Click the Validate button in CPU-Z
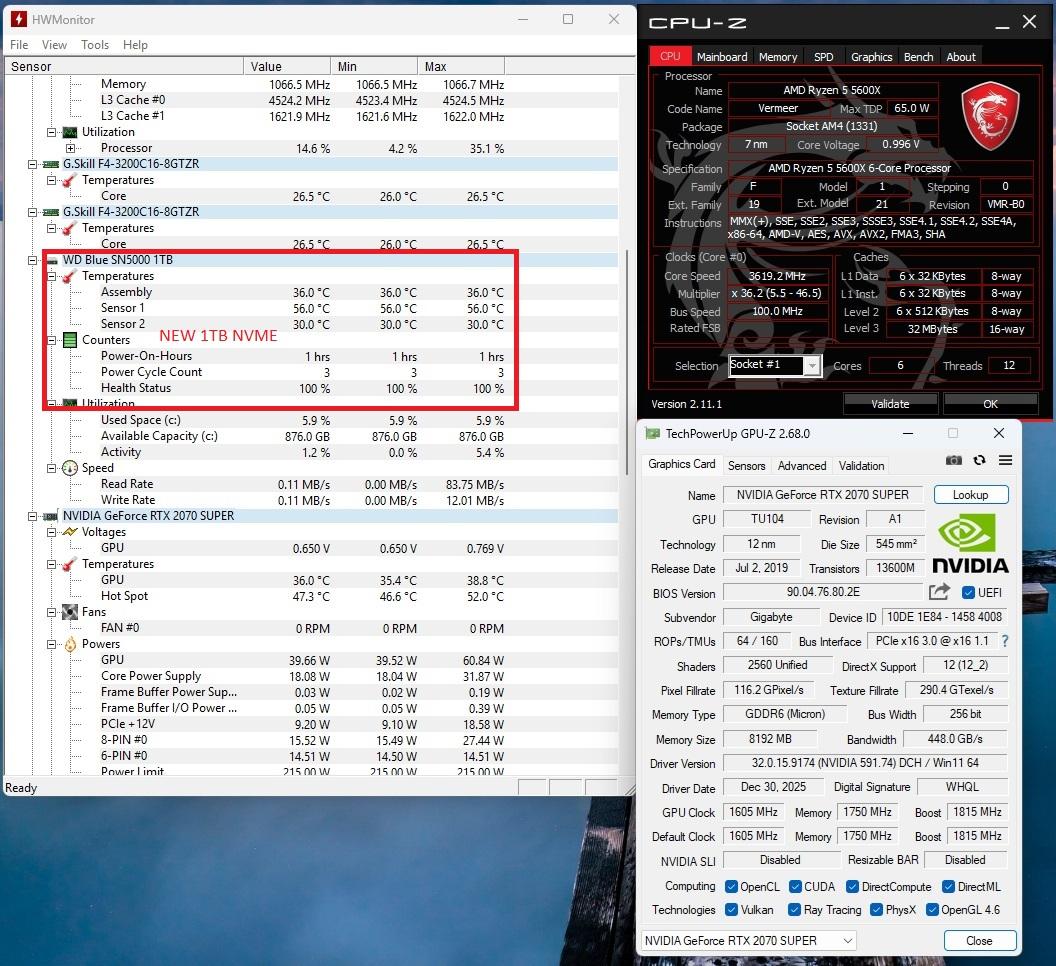1056x966 pixels. tap(890, 404)
